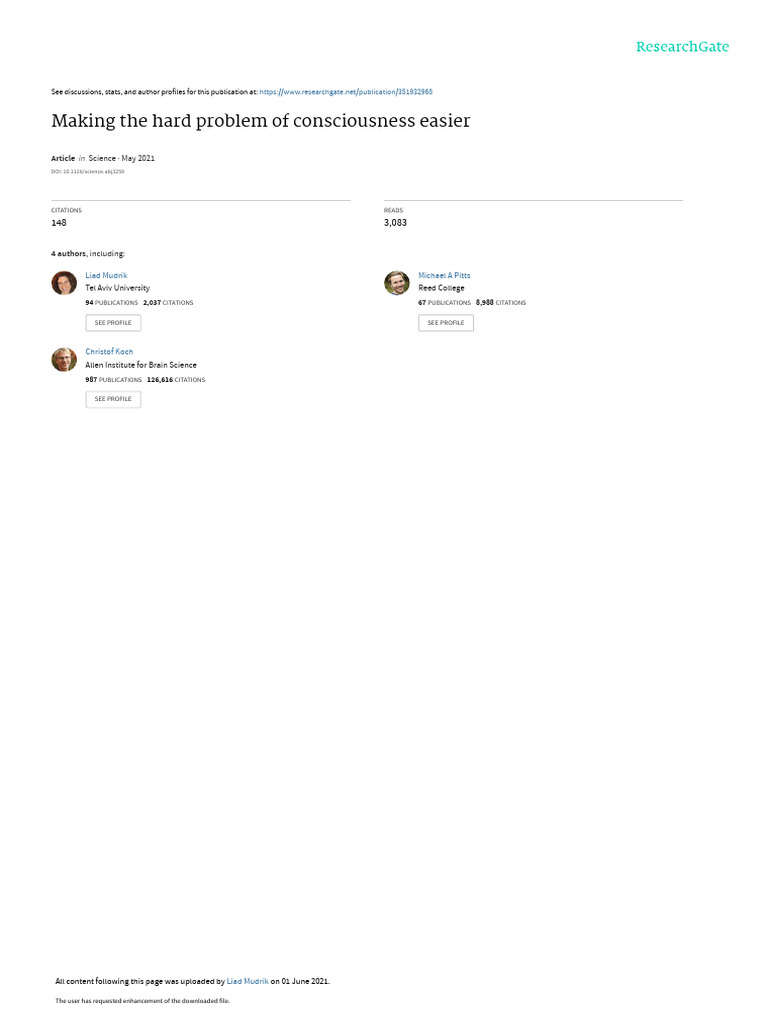Click the Liad Mudrik uploader link at bottom
The image size is (768, 1024).
point(248,981)
